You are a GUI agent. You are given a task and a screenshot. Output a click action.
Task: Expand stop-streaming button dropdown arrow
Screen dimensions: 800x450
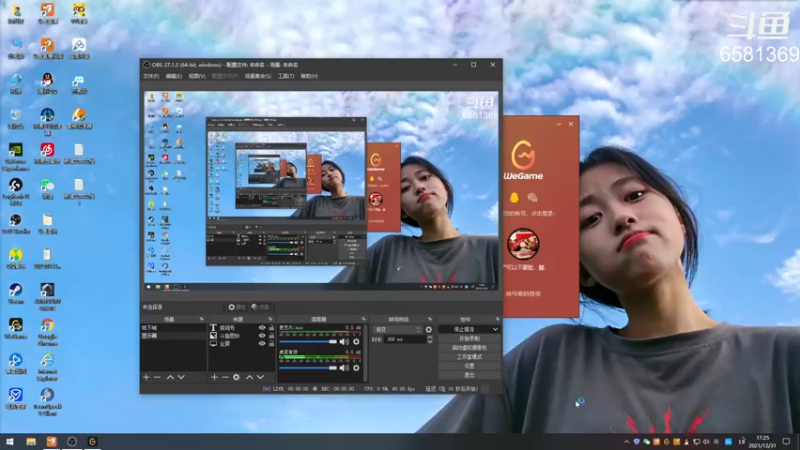pyautogui.click(x=495, y=330)
